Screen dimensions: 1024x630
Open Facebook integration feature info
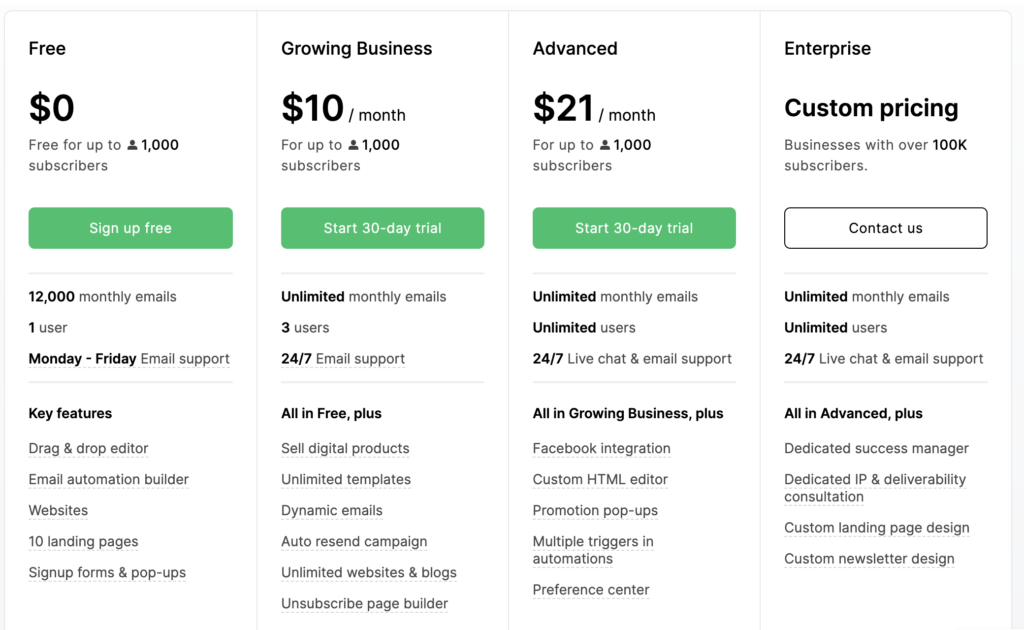tap(601, 449)
